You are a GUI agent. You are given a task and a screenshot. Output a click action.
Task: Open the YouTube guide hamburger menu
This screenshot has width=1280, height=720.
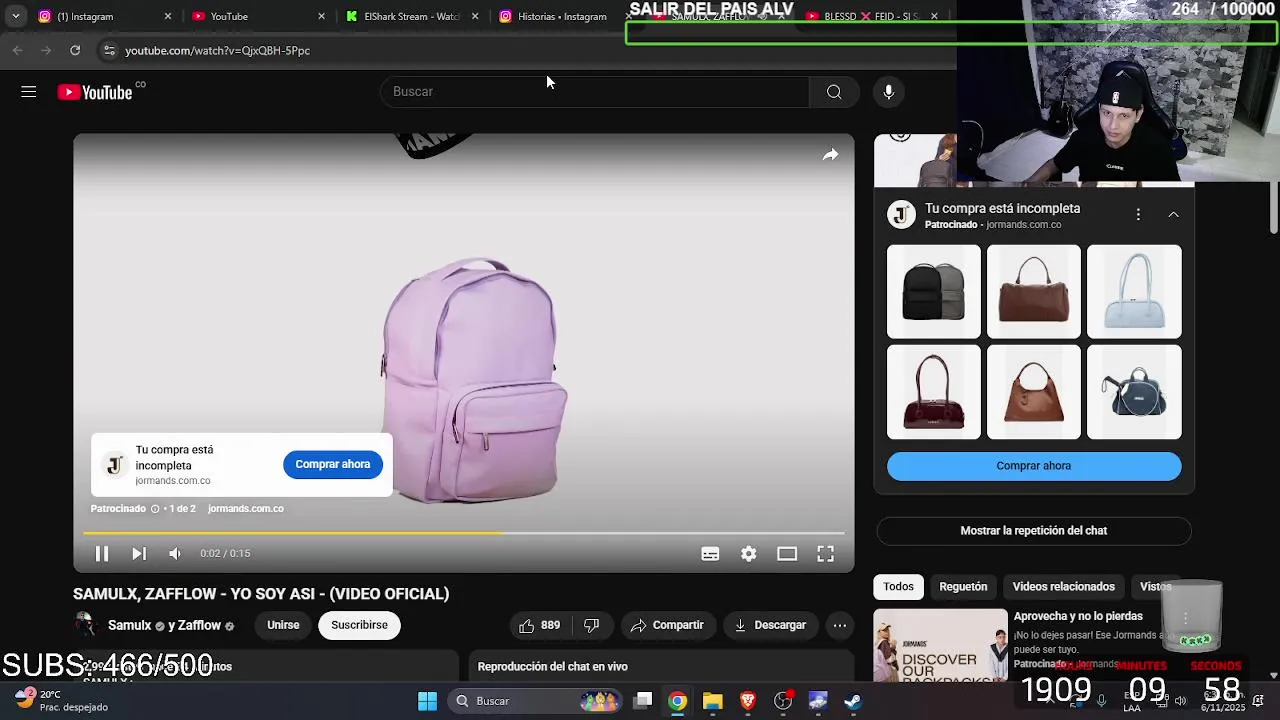(28, 92)
